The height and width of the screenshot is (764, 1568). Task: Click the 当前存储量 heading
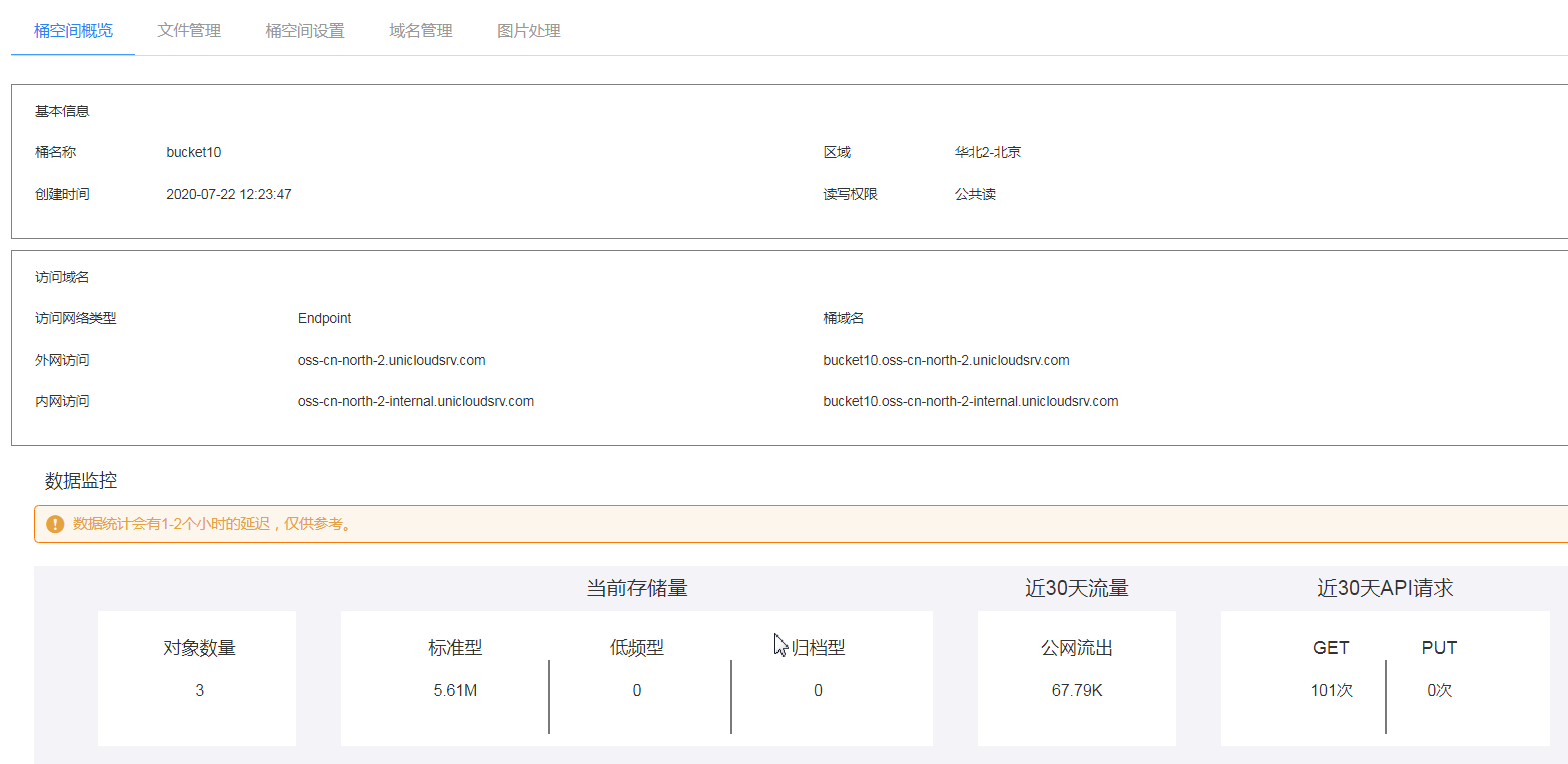tap(637, 588)
